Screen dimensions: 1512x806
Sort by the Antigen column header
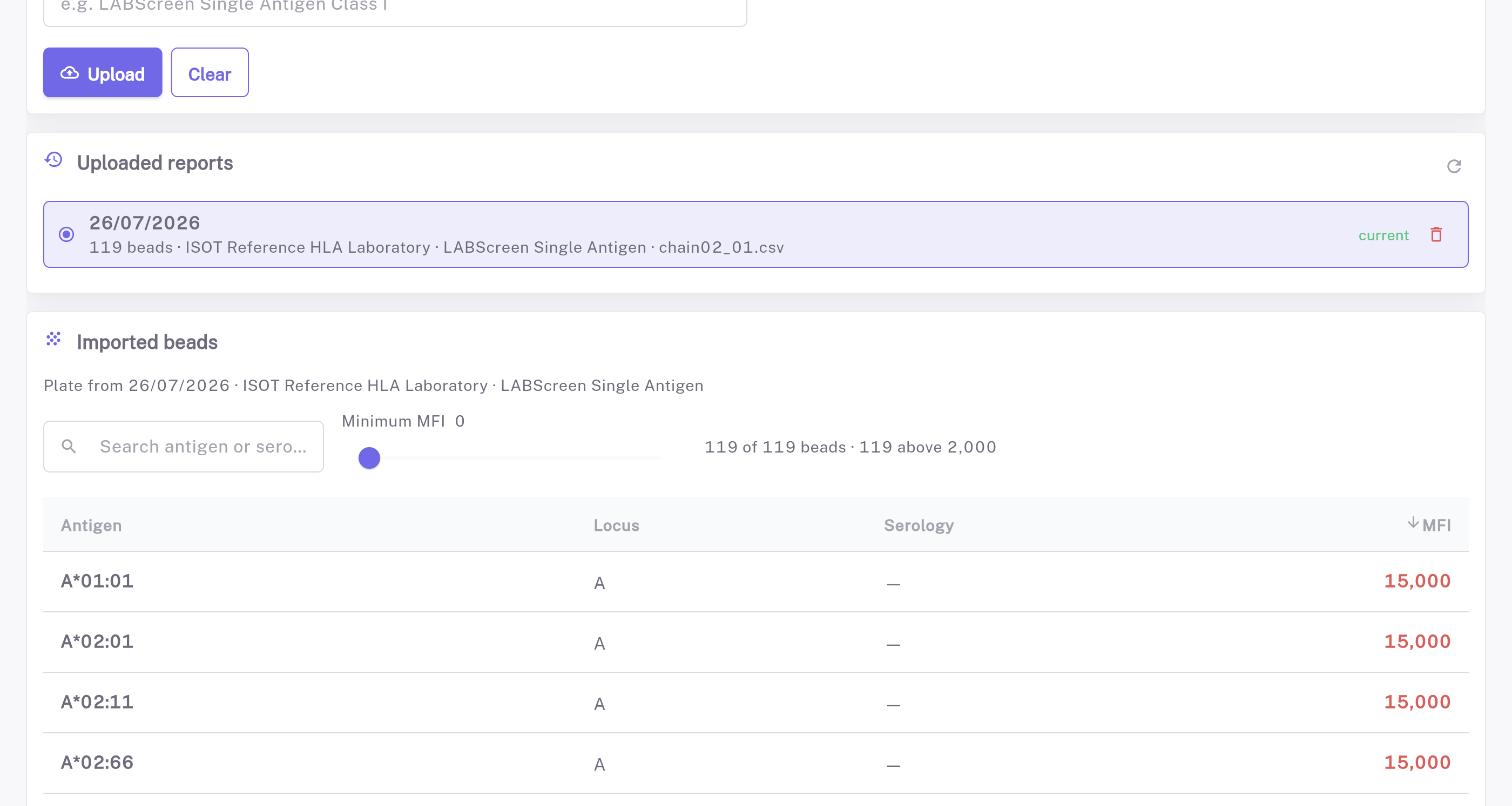point(91,525)
